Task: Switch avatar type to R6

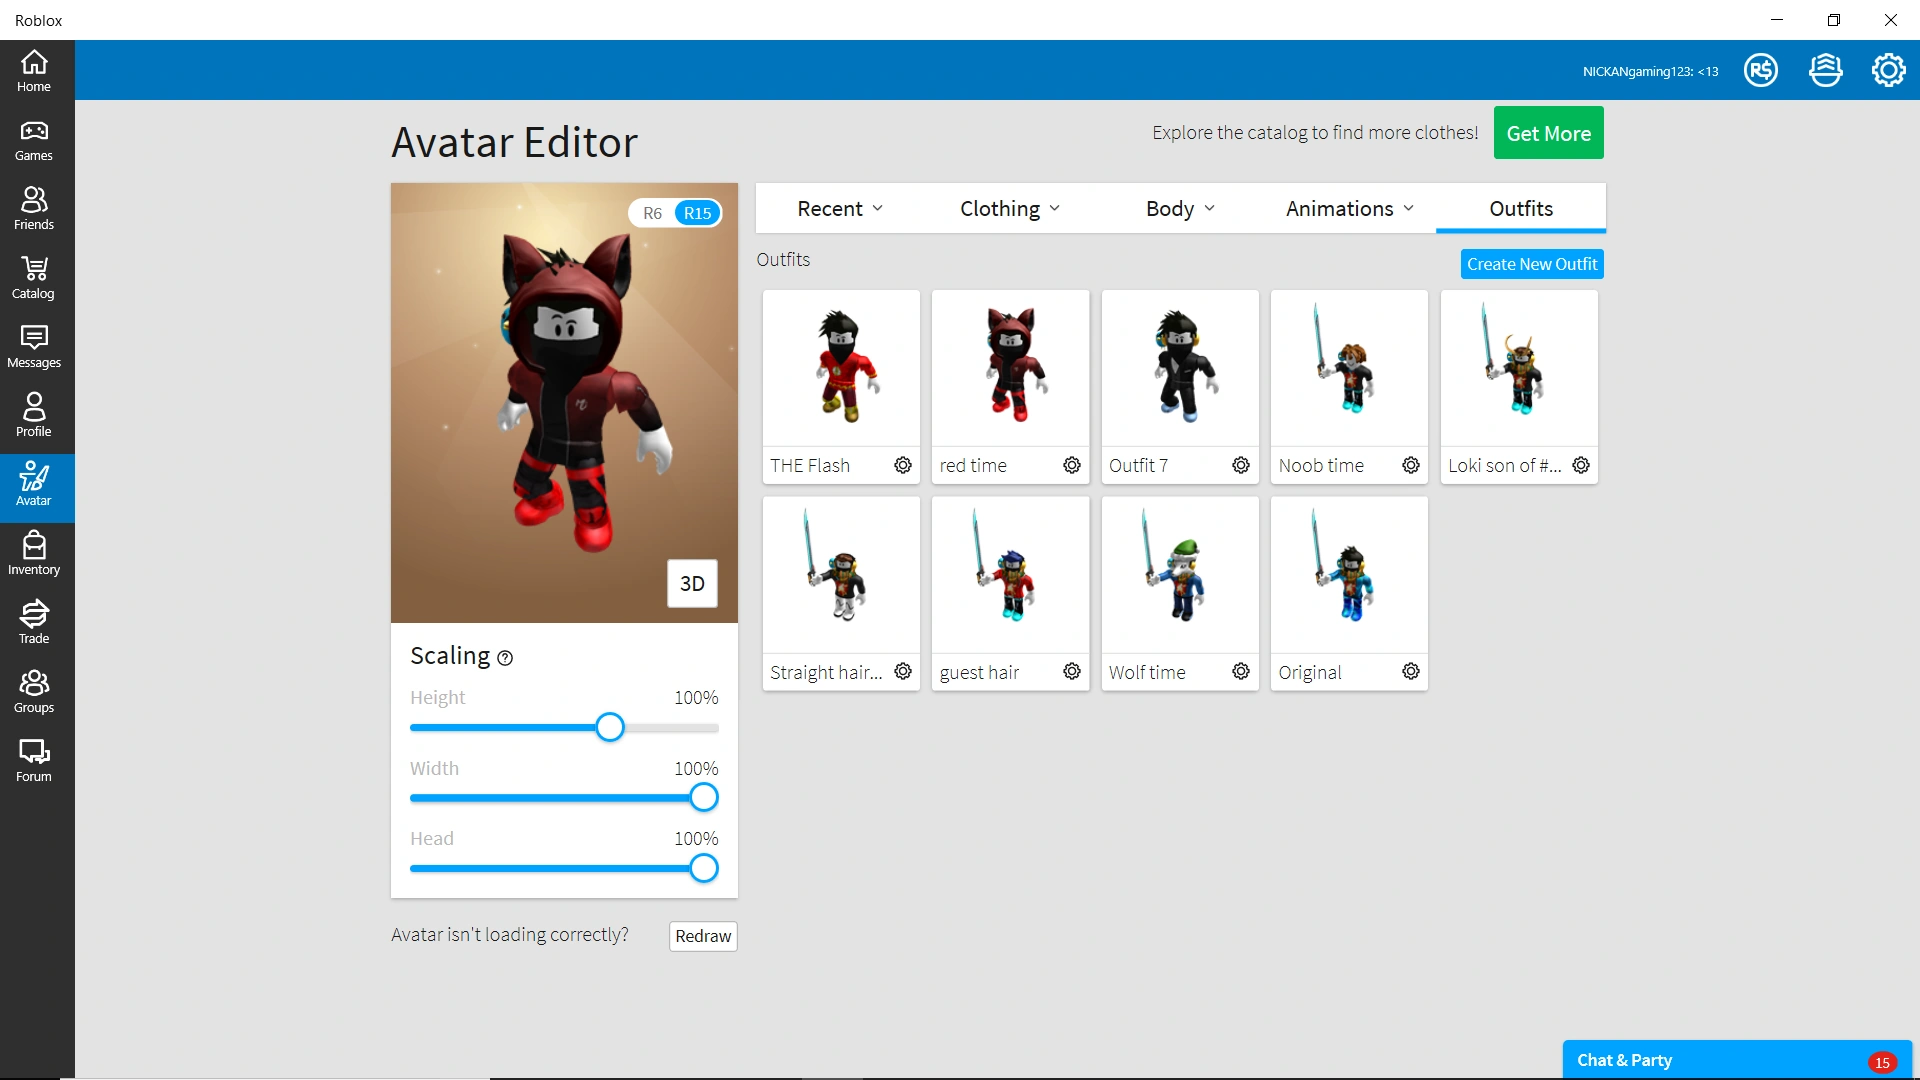Action: 652,213
